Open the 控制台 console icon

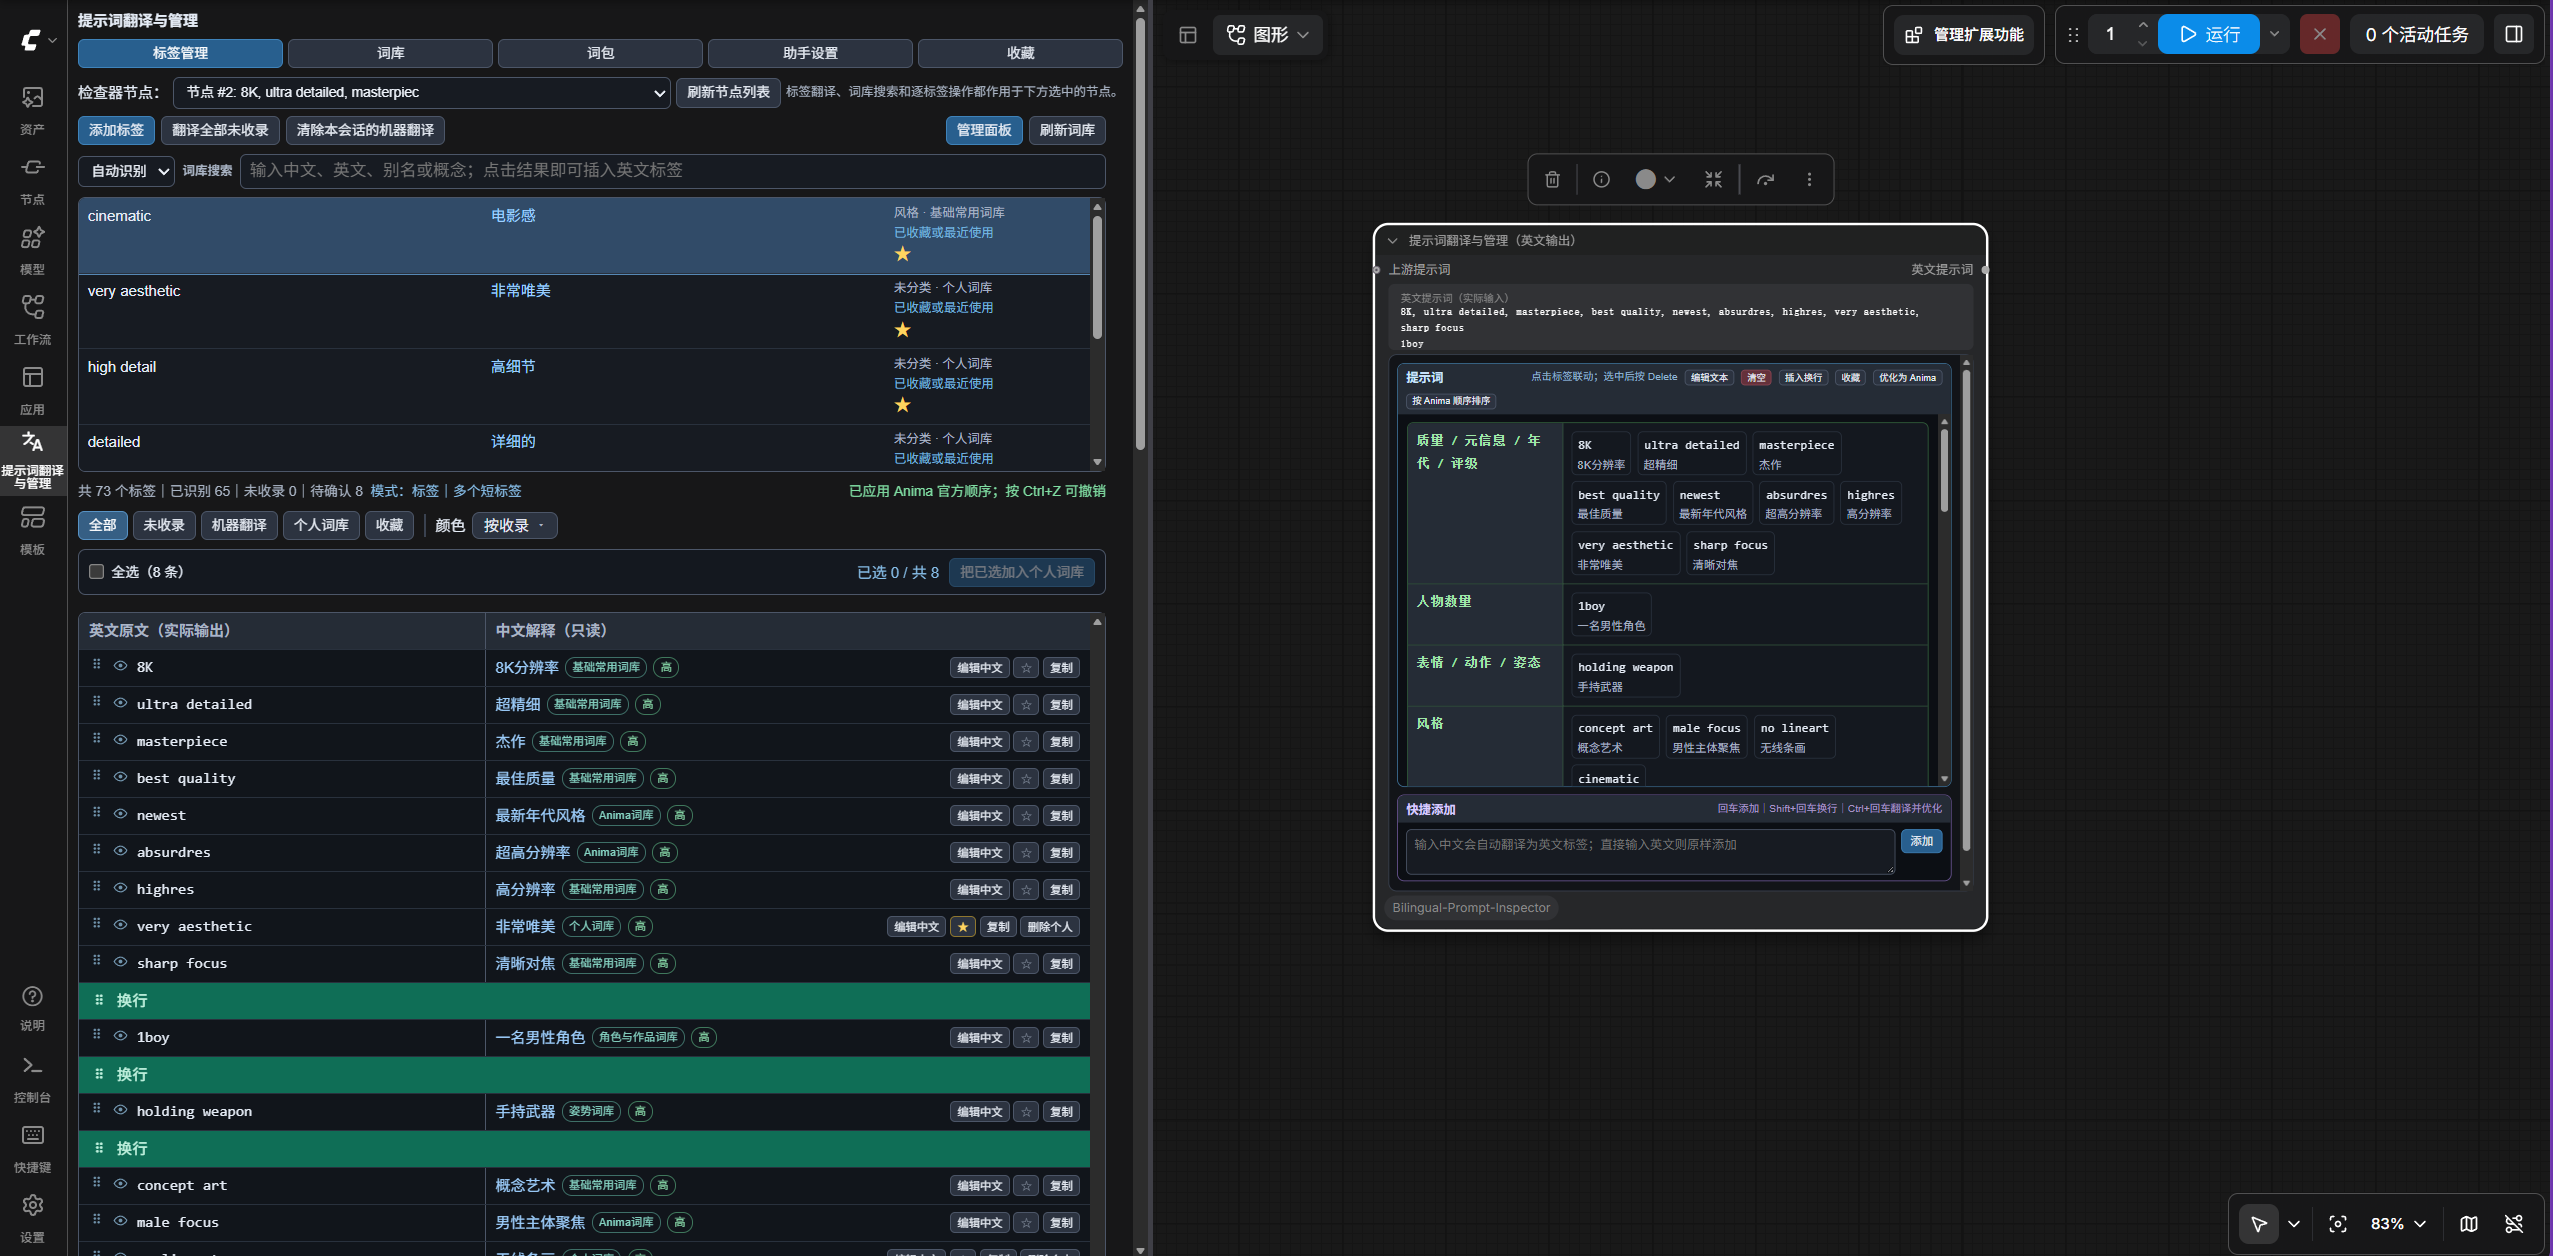(x=32, y=1078)
